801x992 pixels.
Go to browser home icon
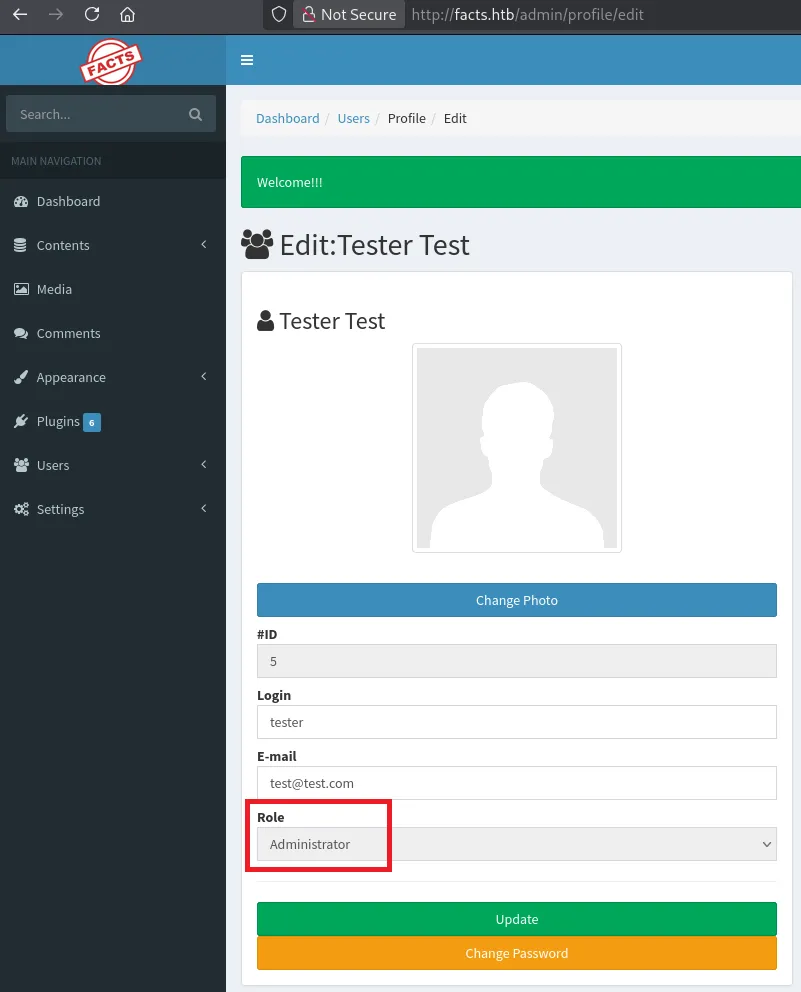127,15
